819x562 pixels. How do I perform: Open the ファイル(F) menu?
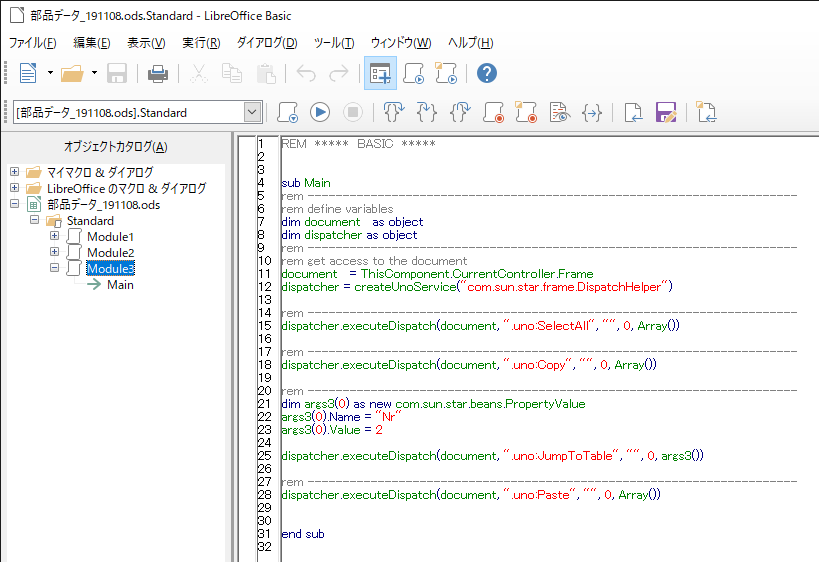pos(32,43)
